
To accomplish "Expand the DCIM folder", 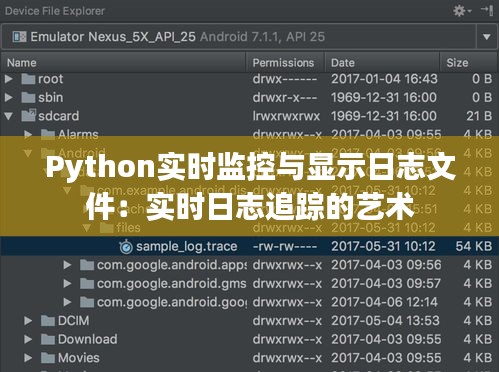I will [28, 321].
